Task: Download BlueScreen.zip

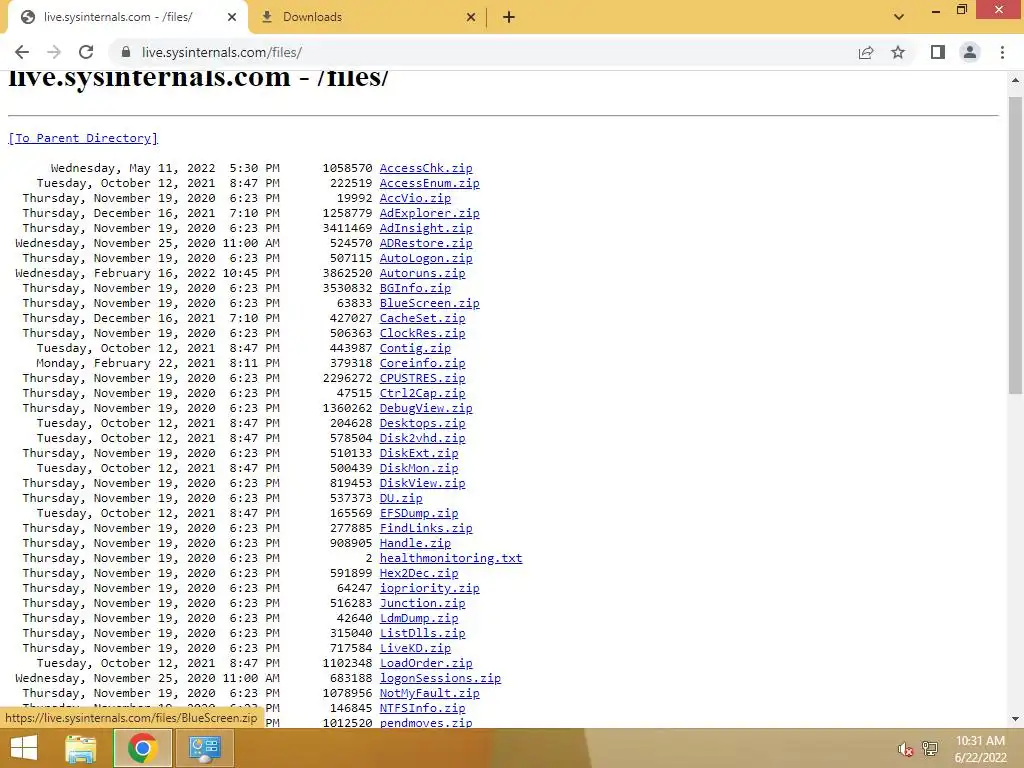Action: click(x=430, y=303)
